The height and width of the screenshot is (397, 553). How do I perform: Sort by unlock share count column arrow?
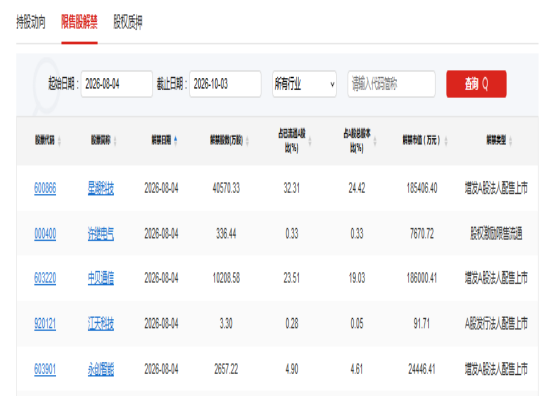pos(247,141)
